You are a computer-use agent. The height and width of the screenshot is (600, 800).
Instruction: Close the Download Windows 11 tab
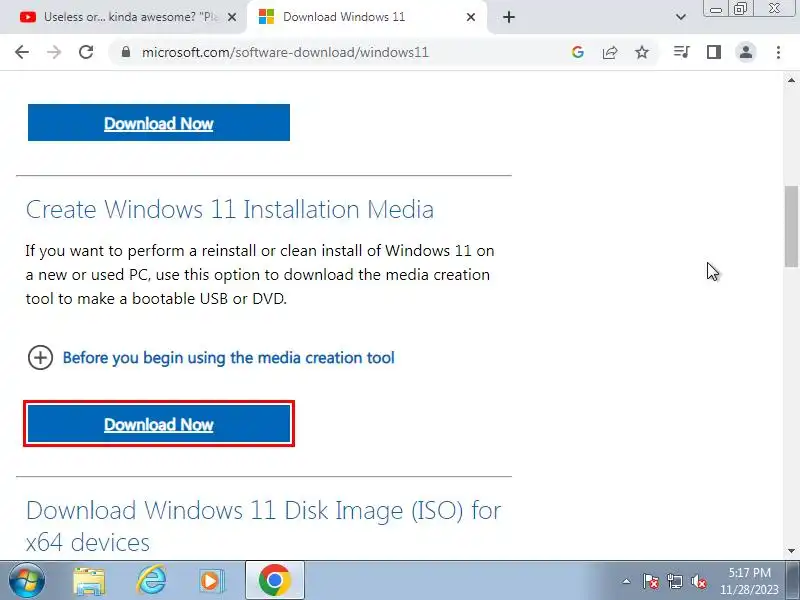(471, 17)
